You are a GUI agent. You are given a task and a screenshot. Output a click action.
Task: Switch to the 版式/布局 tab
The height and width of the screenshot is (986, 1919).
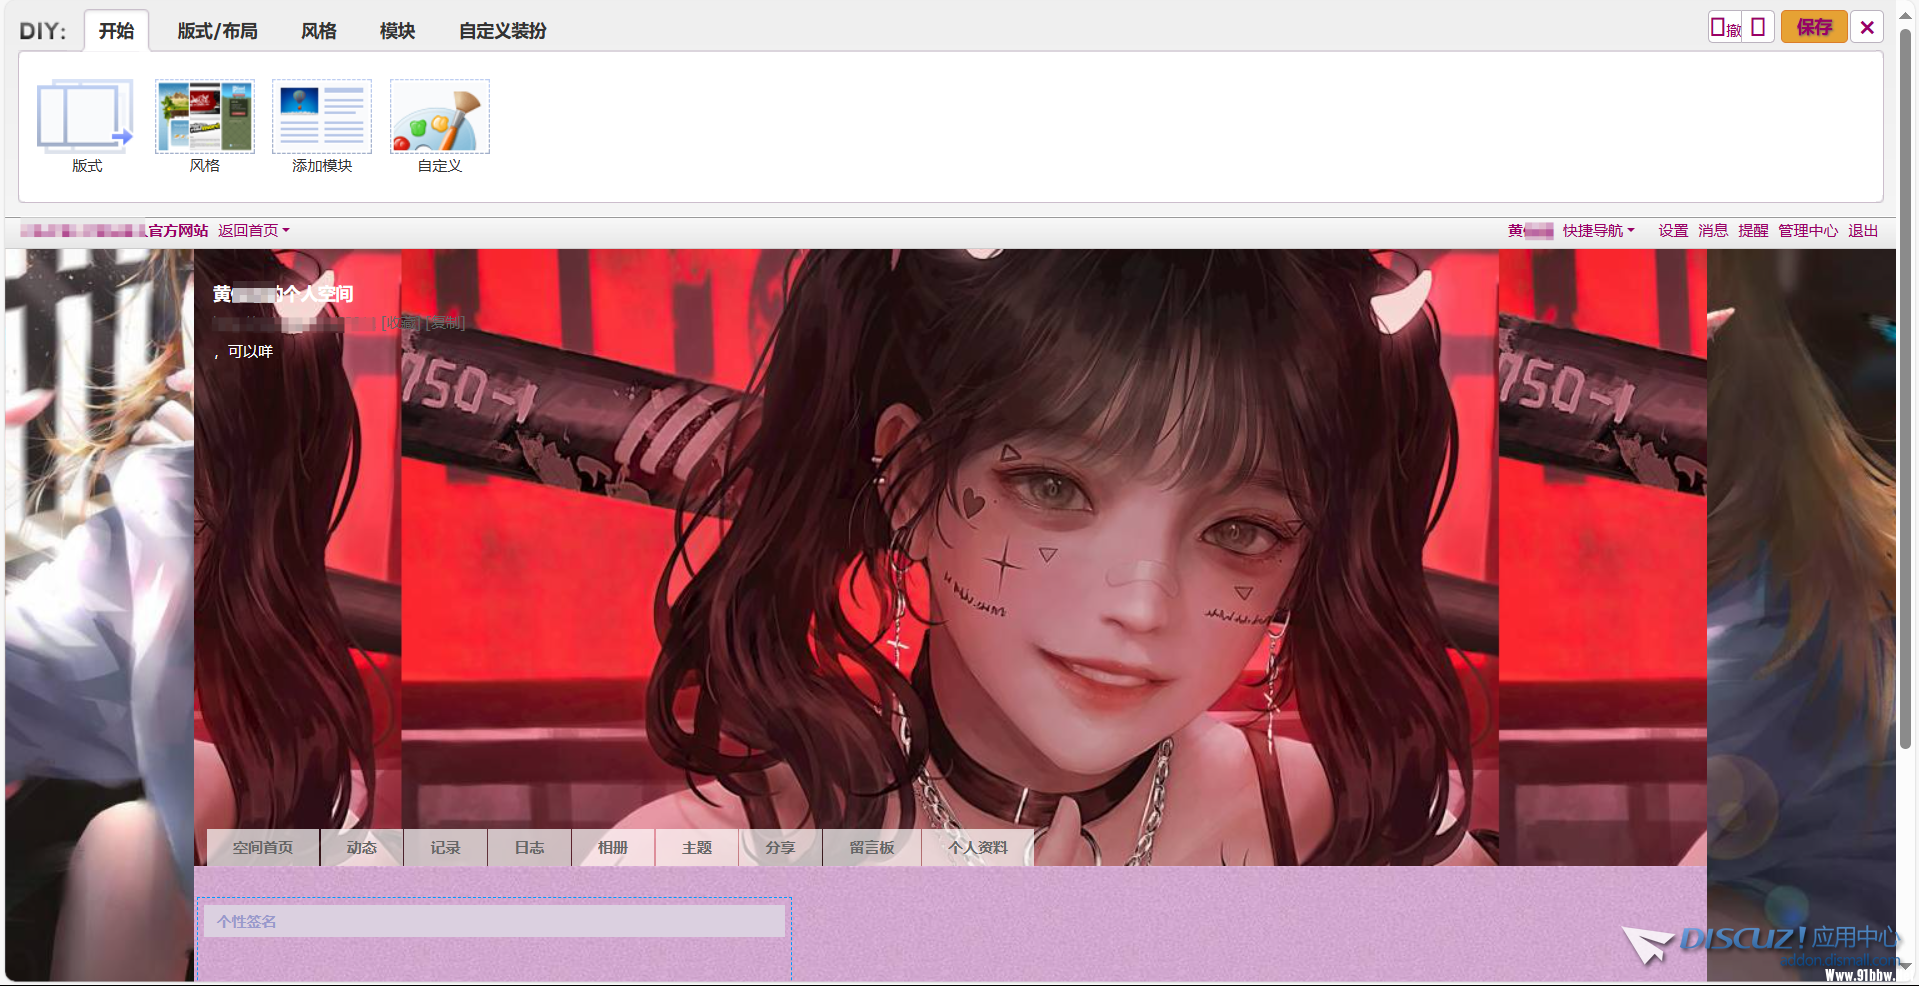217,31
